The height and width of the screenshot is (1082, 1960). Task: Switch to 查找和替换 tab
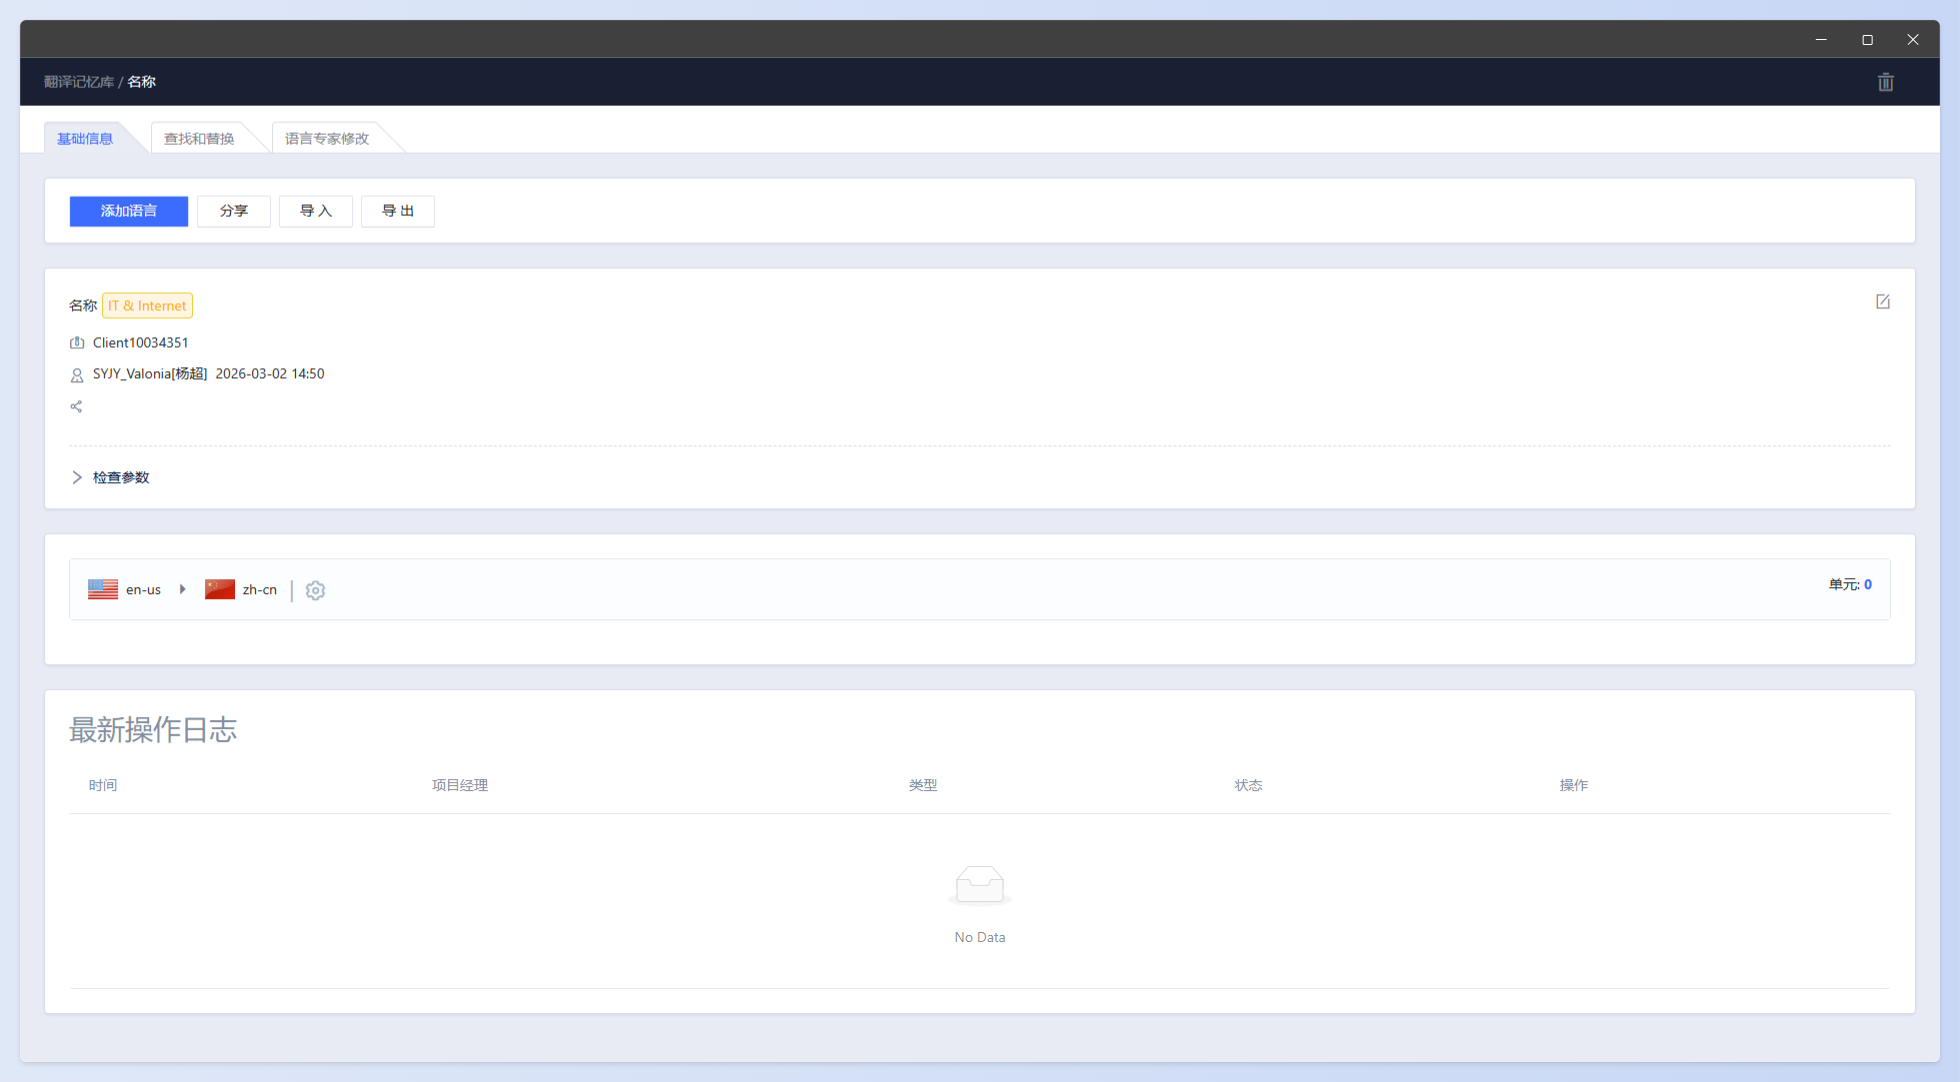199,138
